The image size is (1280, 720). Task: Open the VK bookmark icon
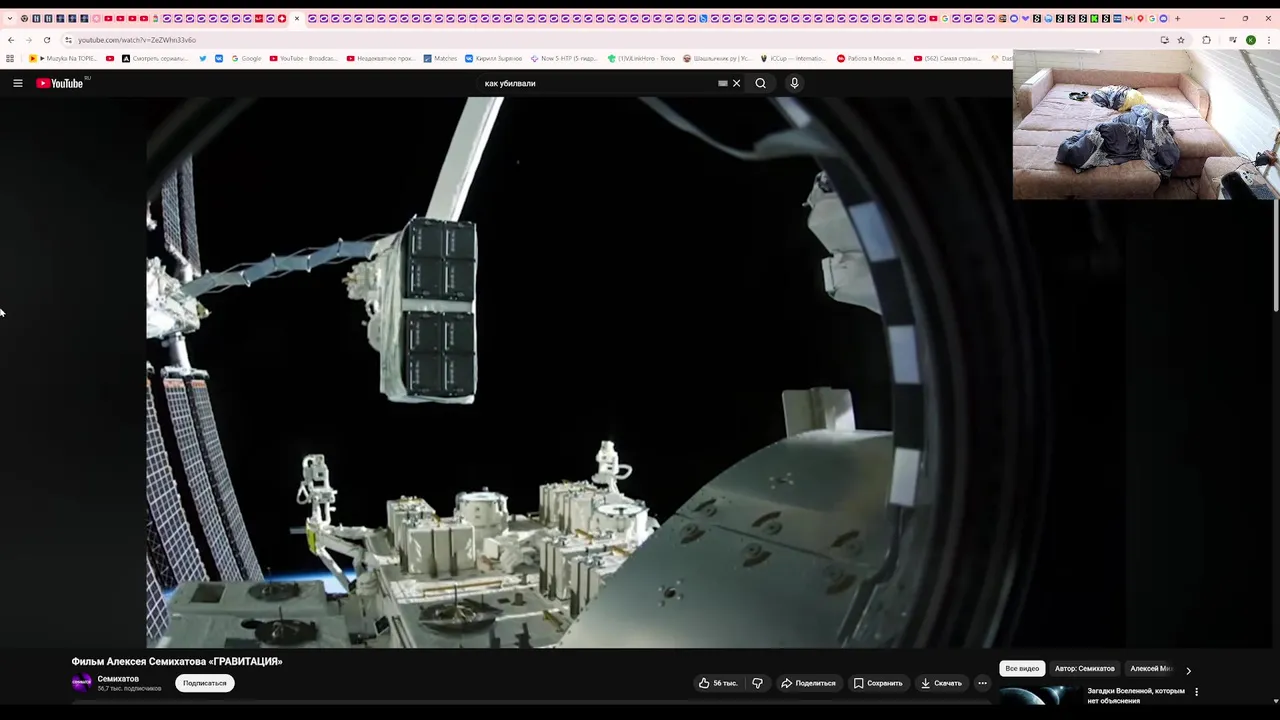point(219,58)
